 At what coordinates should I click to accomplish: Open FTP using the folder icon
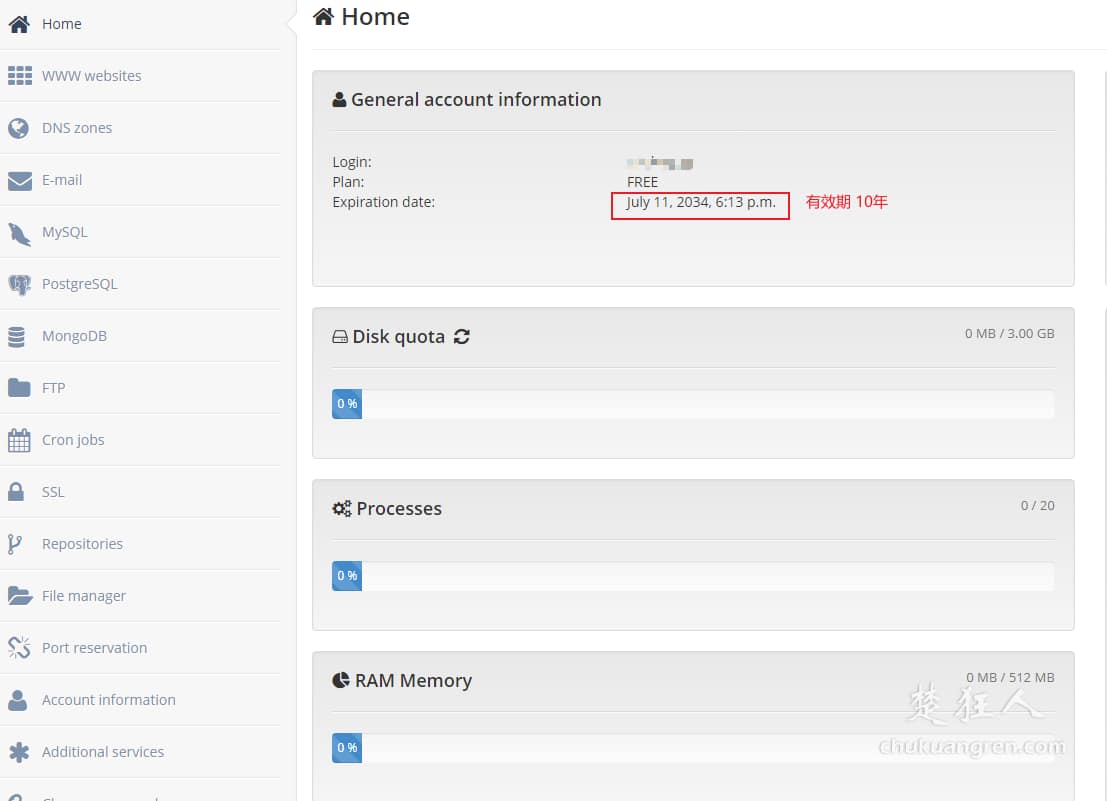20,388
